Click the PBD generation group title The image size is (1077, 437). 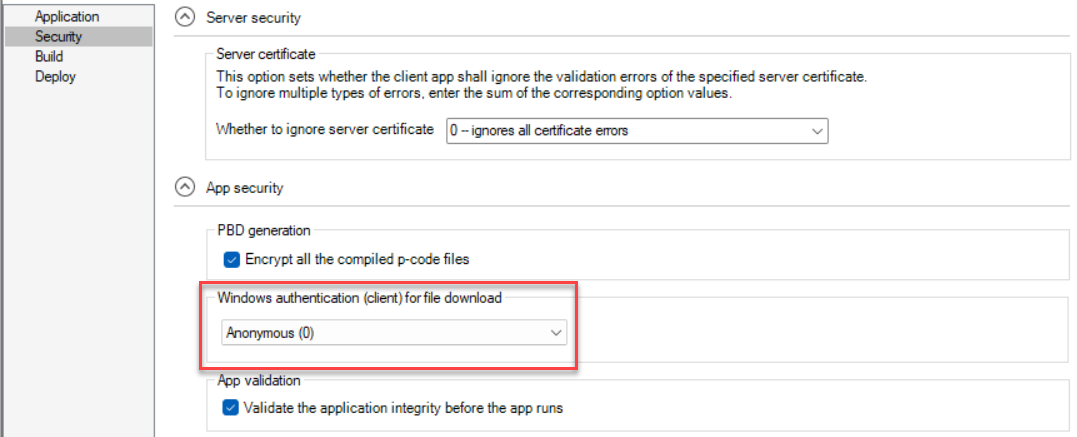(x=264, y=231)
